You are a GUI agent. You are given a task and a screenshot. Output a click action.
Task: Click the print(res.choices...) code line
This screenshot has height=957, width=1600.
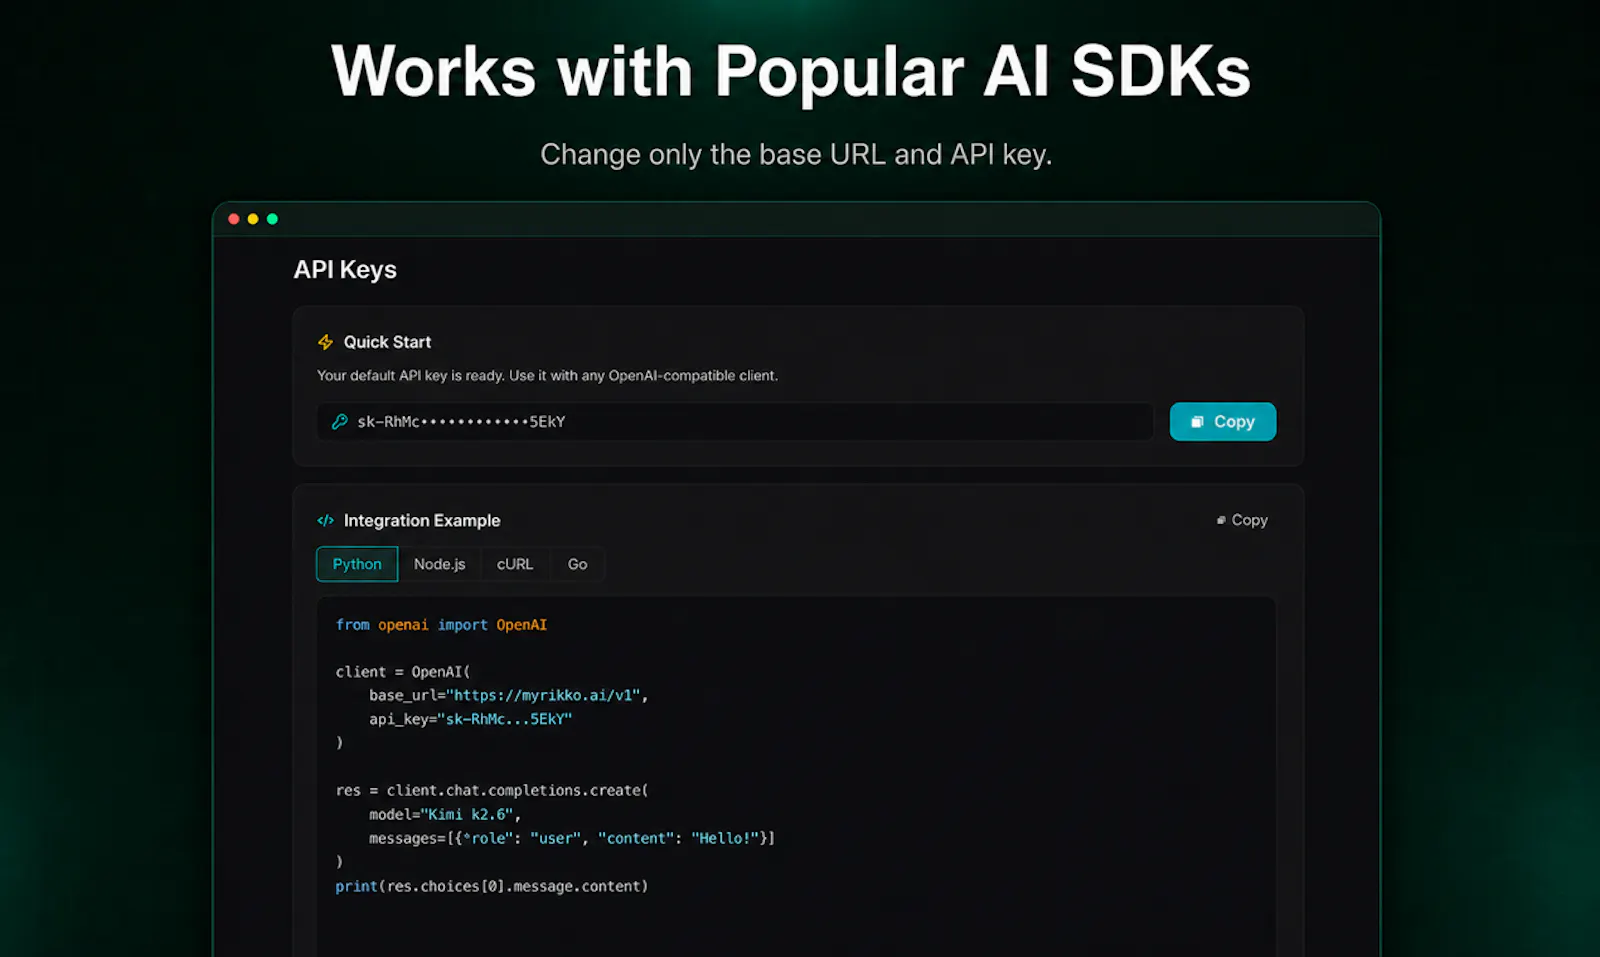coord(492,886)
